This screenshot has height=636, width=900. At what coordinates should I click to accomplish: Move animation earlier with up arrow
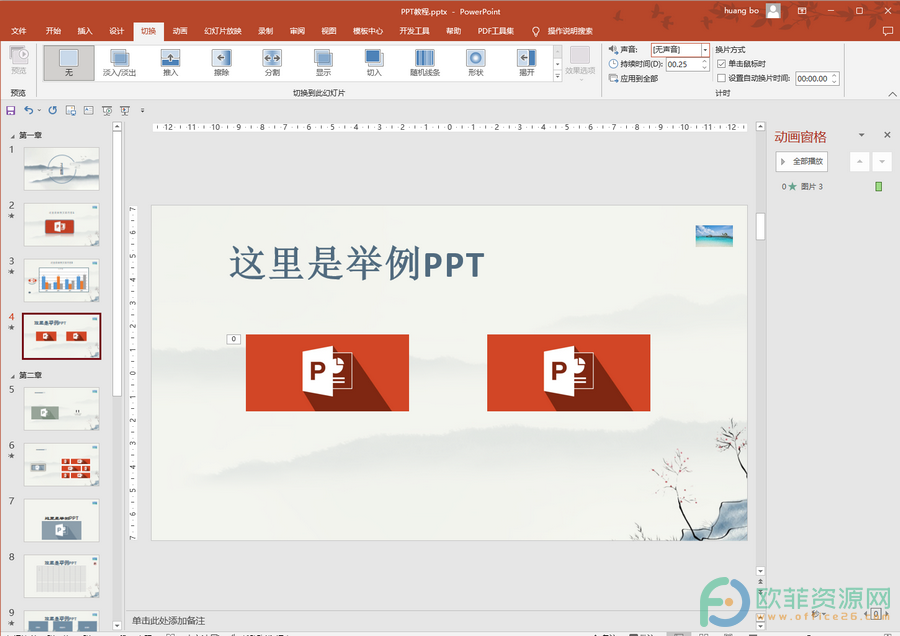pos(859,162)
